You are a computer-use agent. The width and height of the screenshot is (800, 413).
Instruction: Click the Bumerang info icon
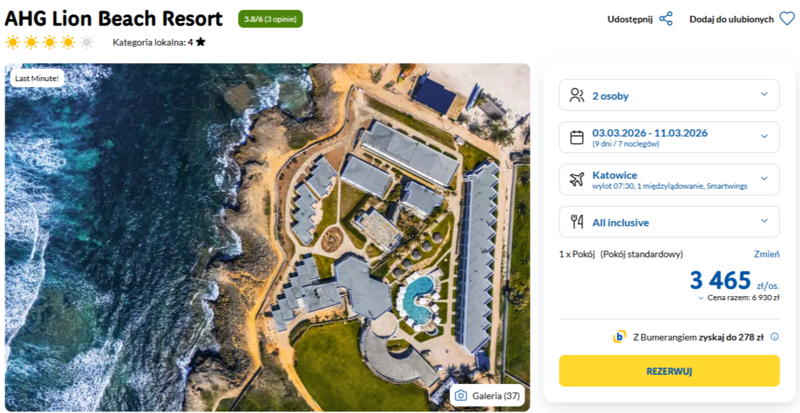click(774, 337)
